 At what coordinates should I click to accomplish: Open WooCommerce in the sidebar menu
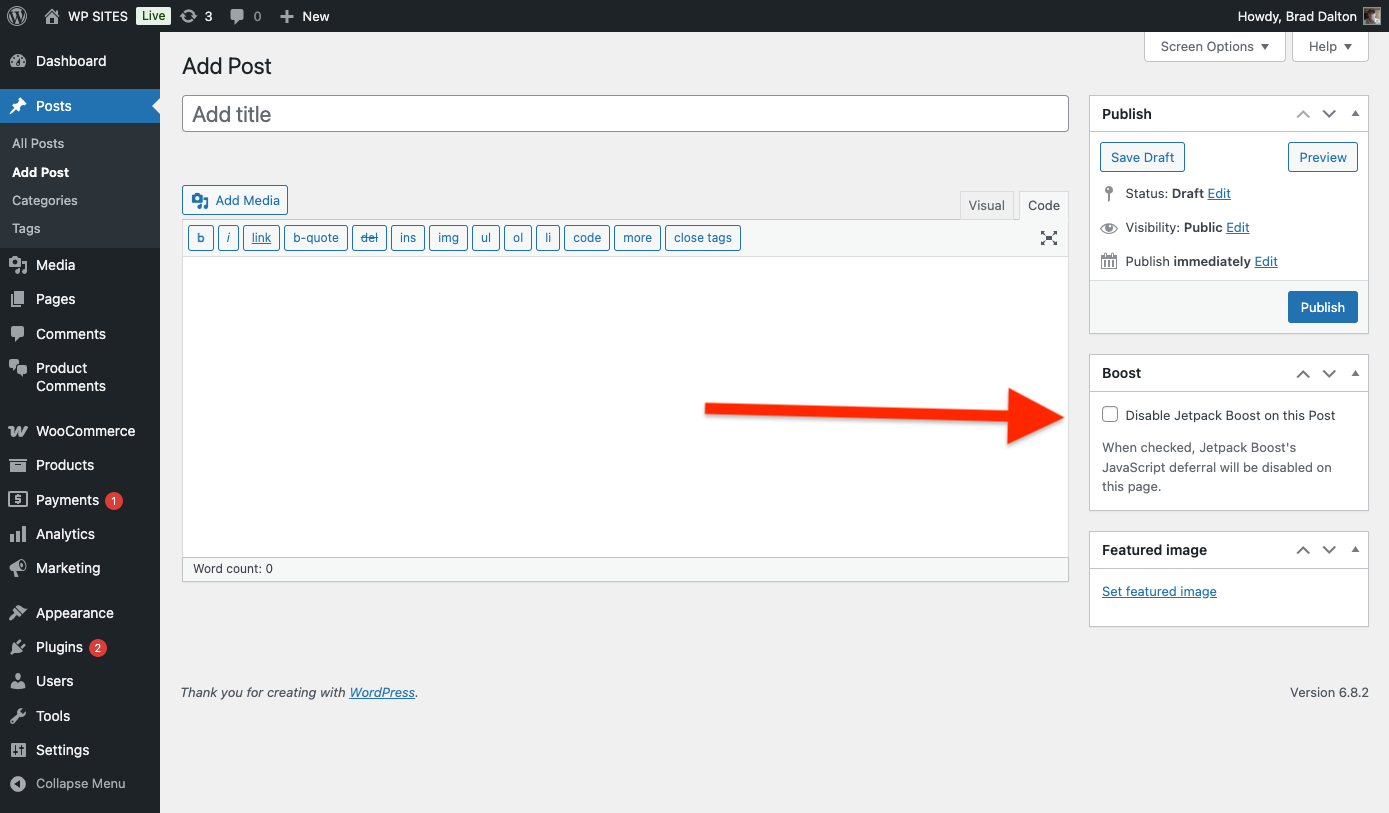pos(85,431)
